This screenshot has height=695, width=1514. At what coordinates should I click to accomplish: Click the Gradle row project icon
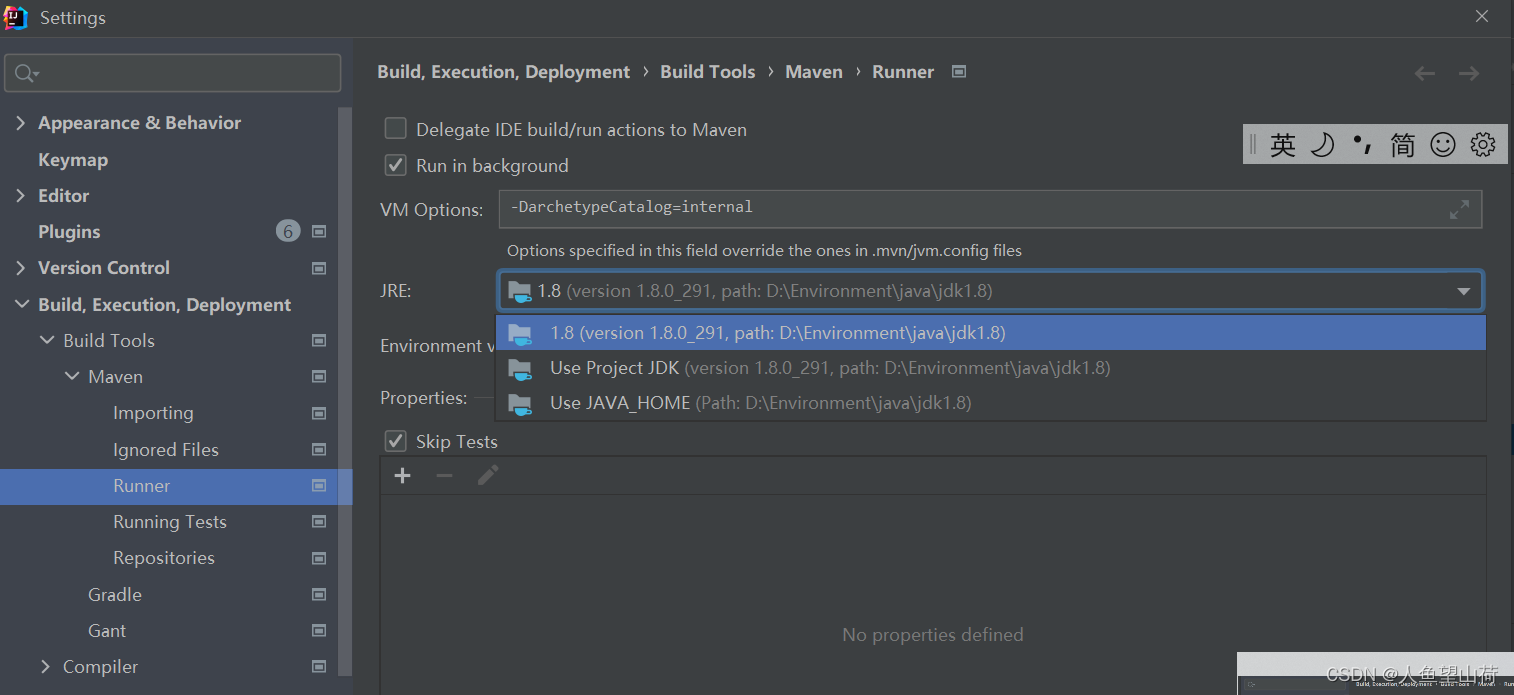tap(319, 595)
